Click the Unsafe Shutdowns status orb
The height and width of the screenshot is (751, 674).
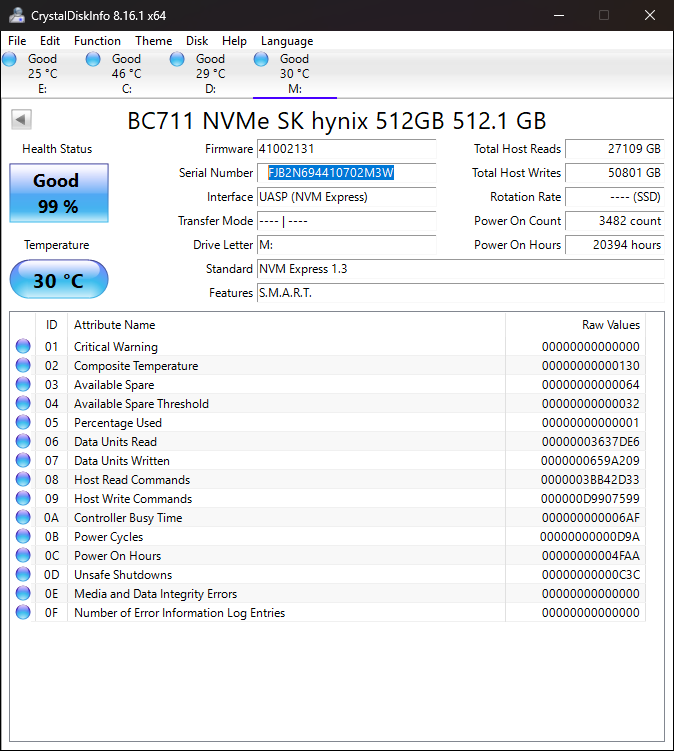point(23,574)
